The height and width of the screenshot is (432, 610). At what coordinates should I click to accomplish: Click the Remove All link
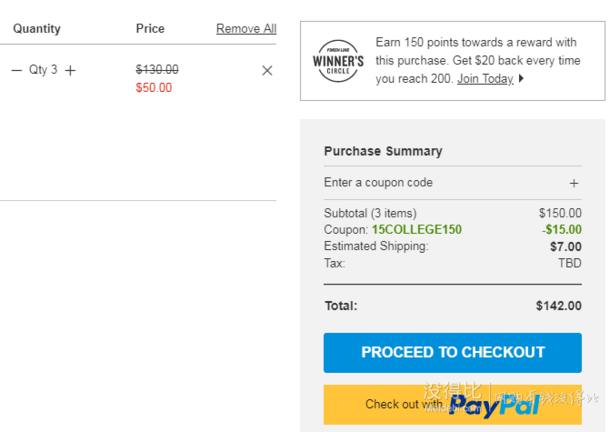246,28
